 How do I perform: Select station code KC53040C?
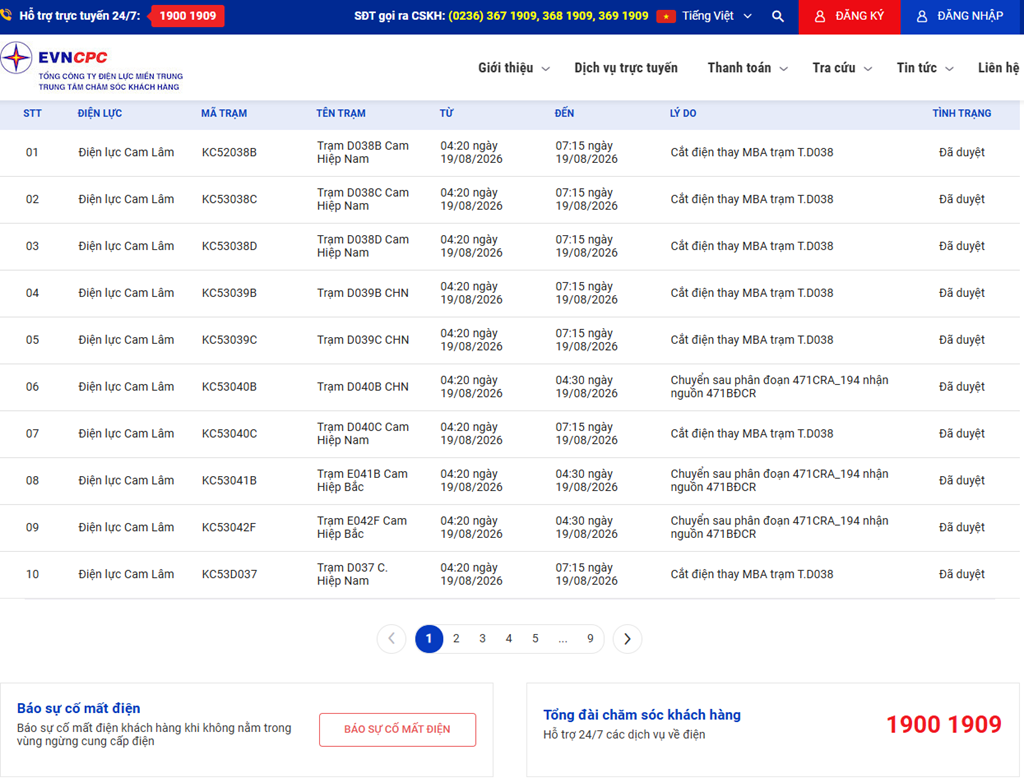click(229, 434)
